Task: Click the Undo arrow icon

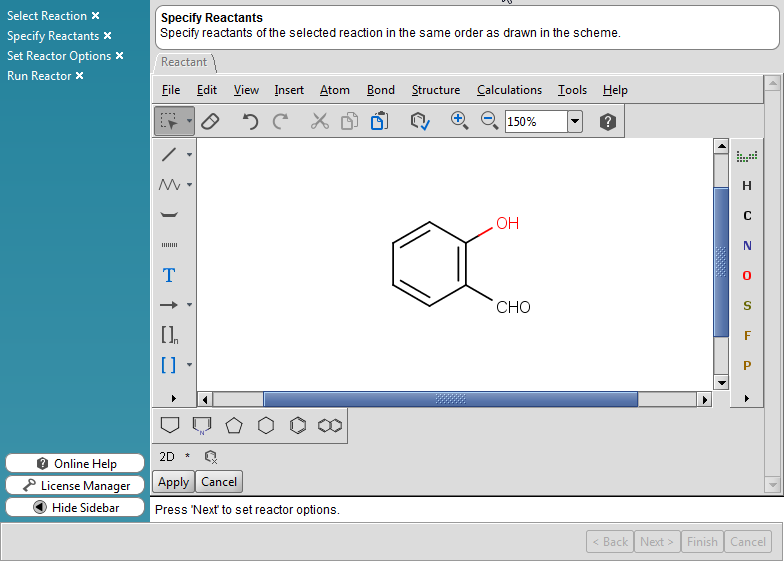Action: click(250, 121)
